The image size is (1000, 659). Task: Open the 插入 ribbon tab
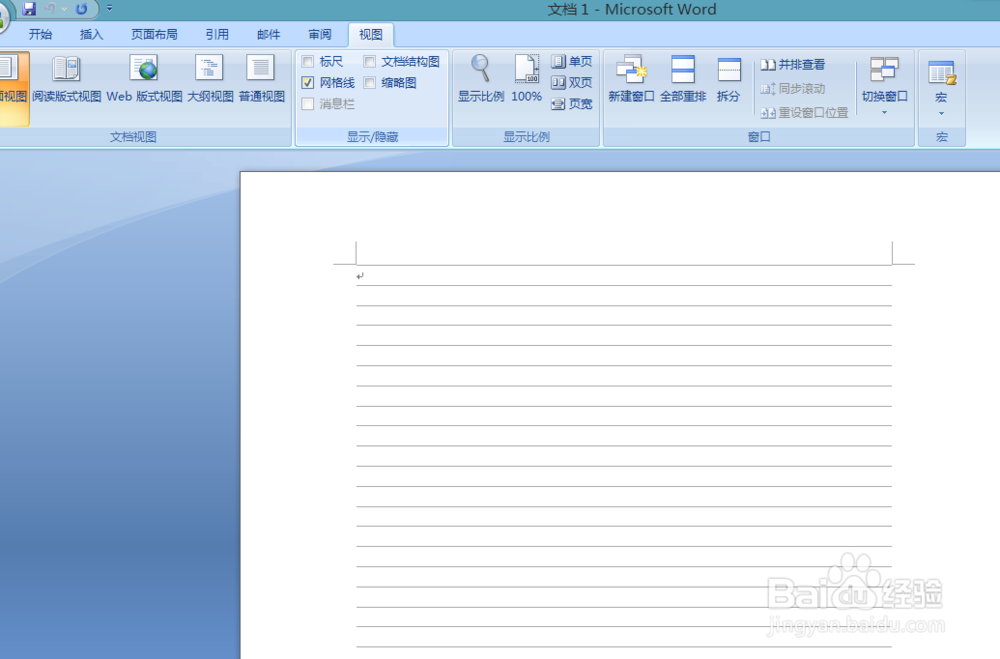pos(91,34)
